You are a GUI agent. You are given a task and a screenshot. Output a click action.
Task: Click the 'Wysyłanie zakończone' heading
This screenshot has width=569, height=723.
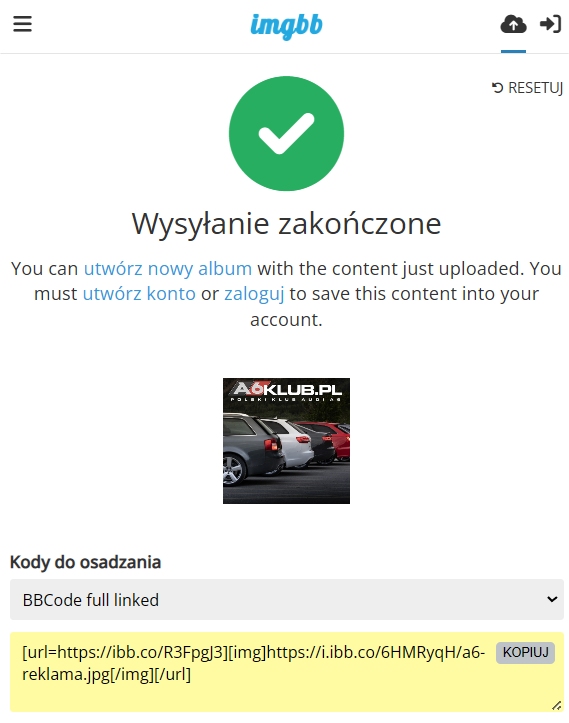286,224
